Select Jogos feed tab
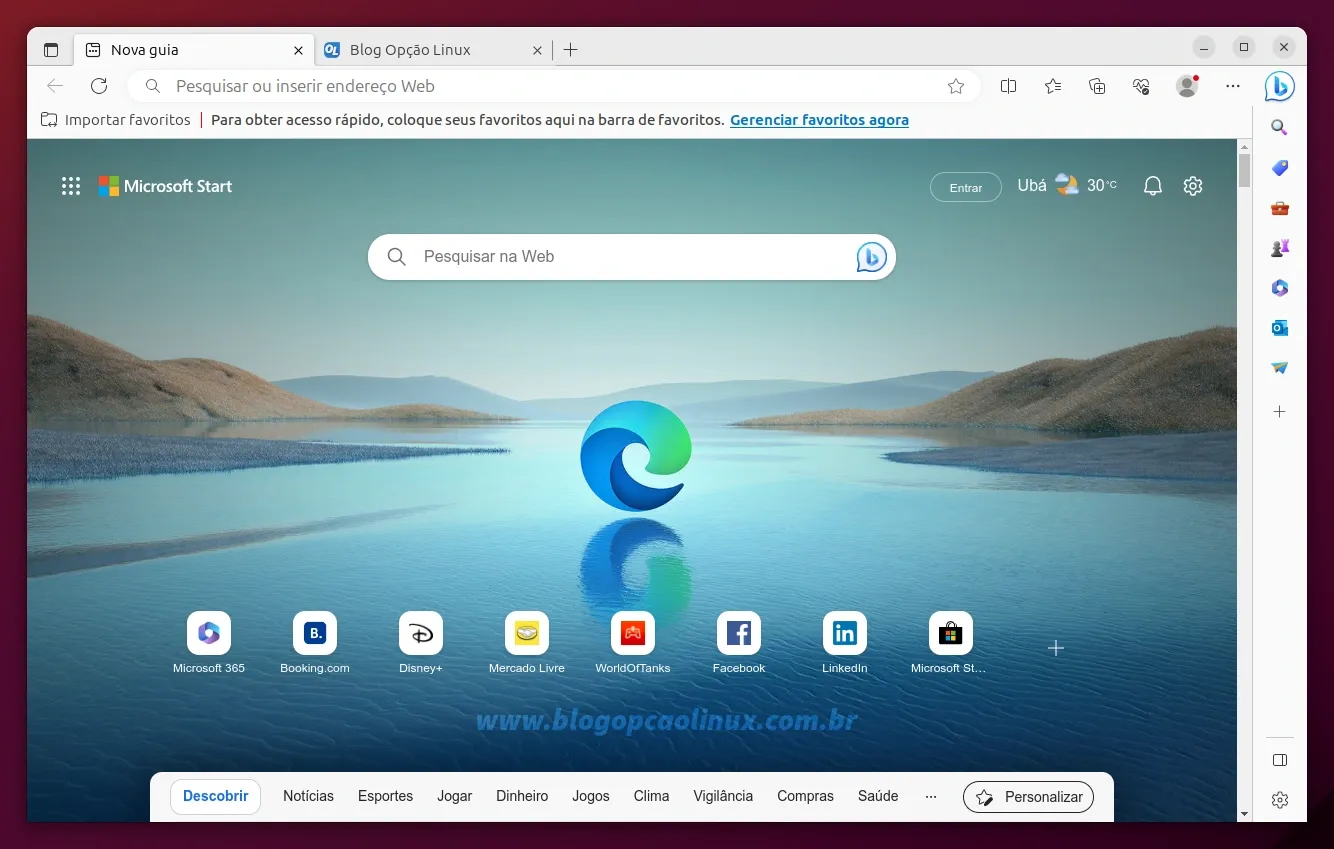The image size is (1334, 849). 591,797
